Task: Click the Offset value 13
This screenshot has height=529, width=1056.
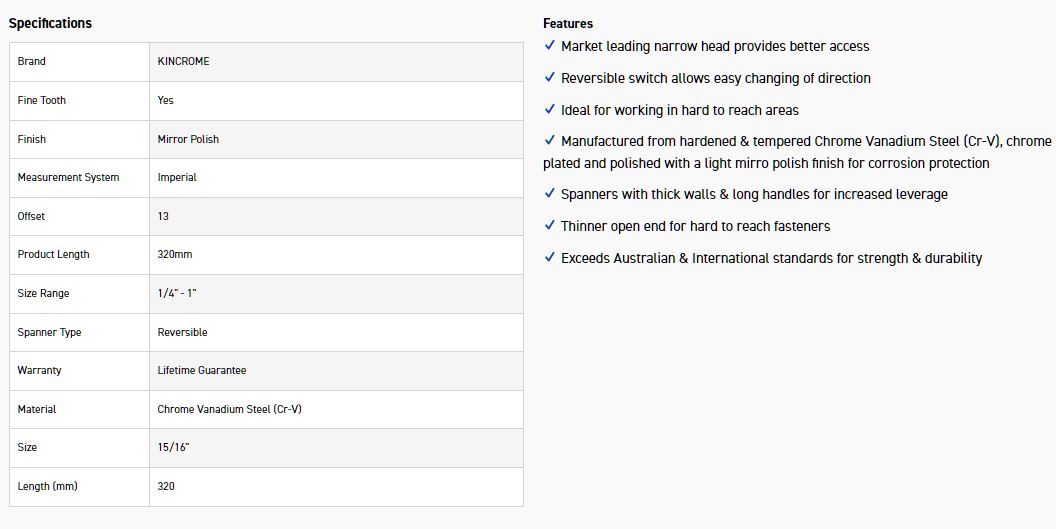Action: pos(163,216)
